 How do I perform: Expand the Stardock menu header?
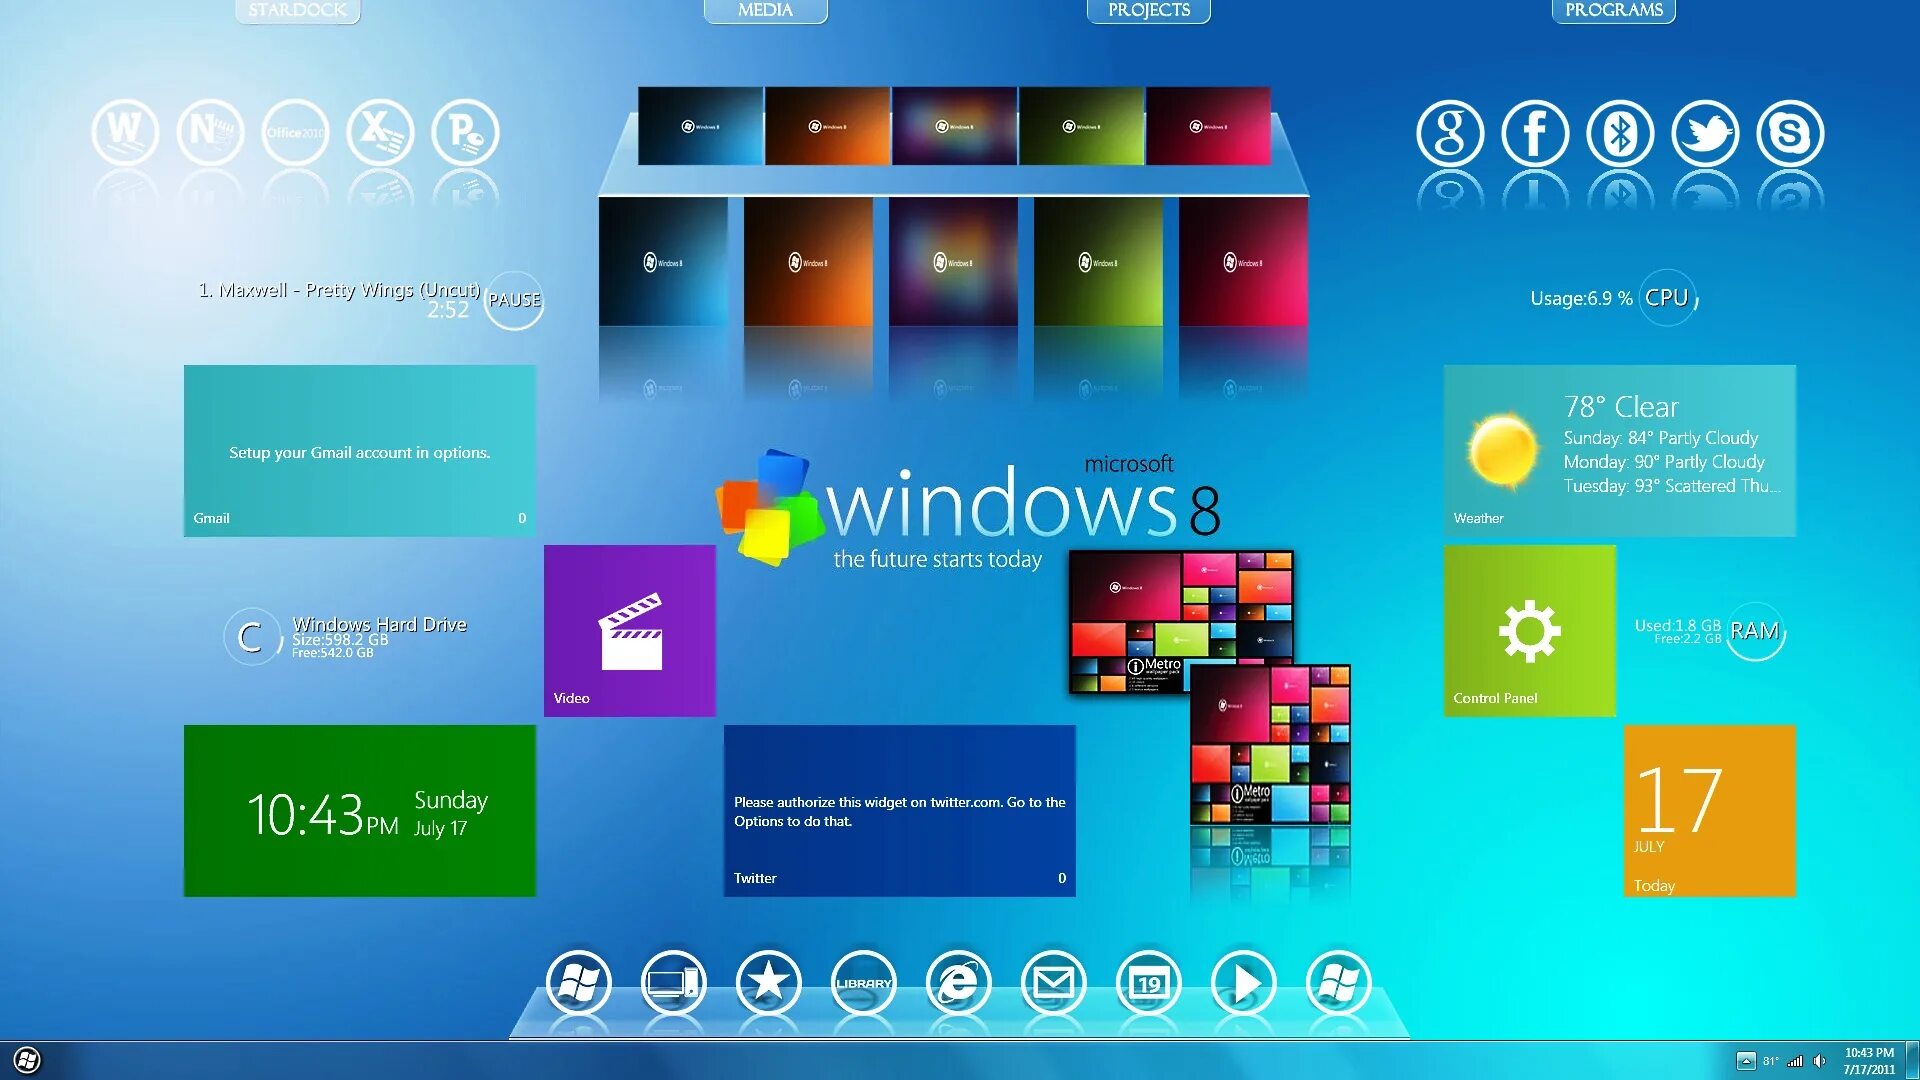[297, 11]
